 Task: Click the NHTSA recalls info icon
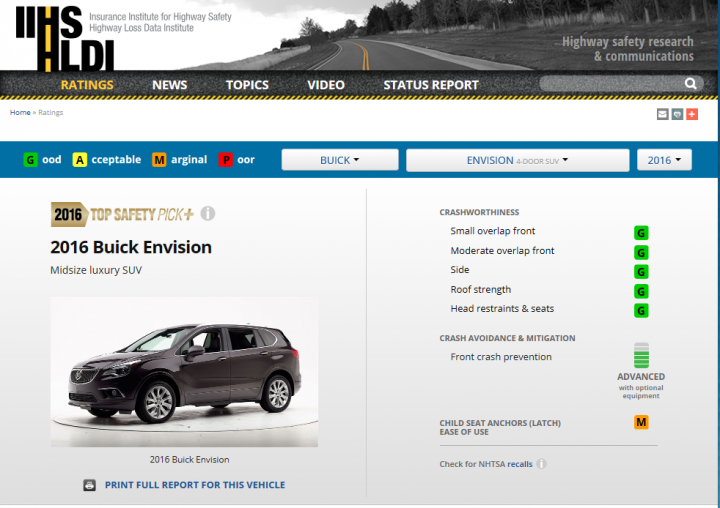tap(542, 463)
